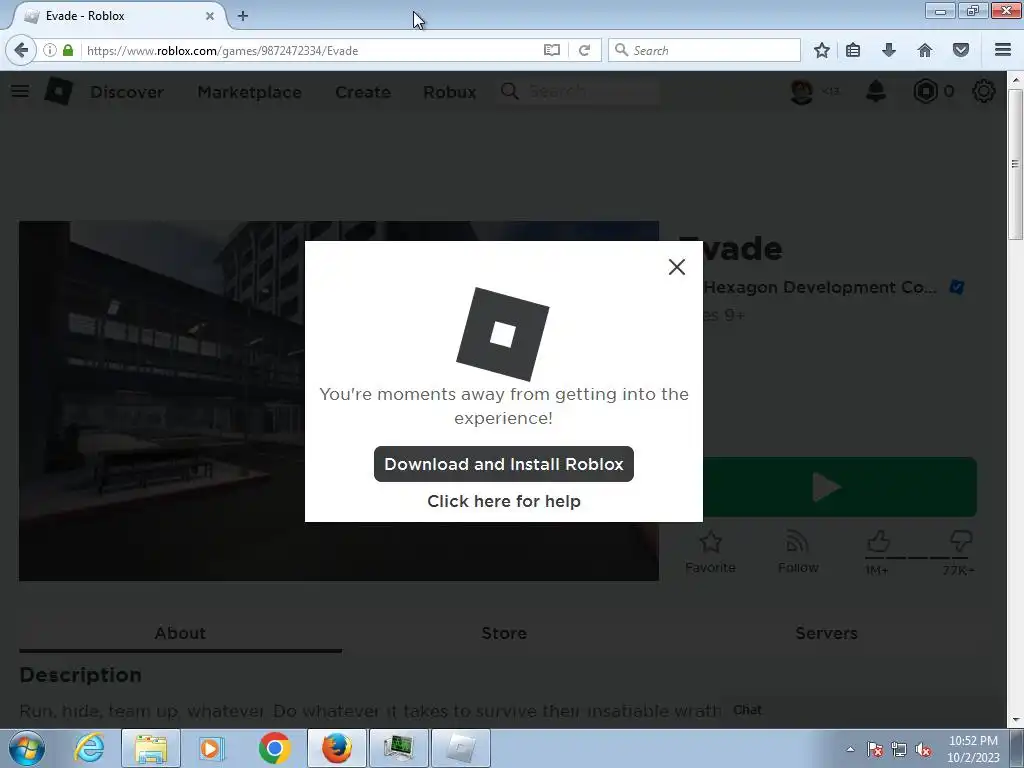1024x768 pixels.
Task: Go to the Firefox home icon
Action: coord(925,50)
